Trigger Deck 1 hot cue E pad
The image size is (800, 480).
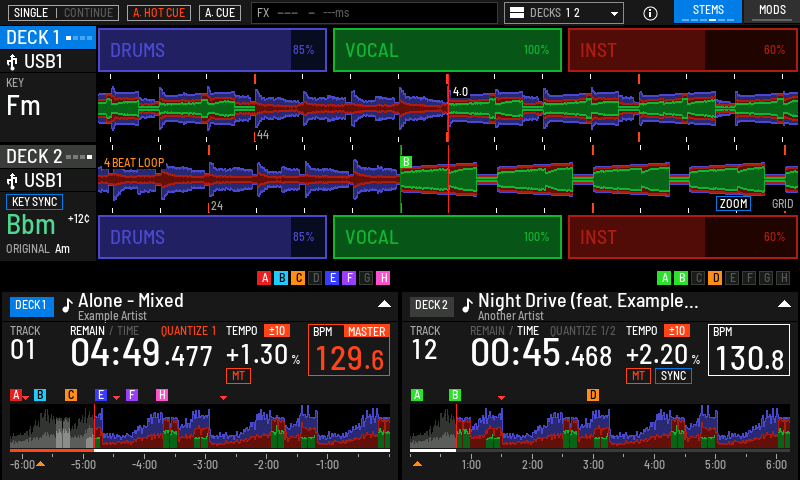pyautogui.click(x=332, y=278)
